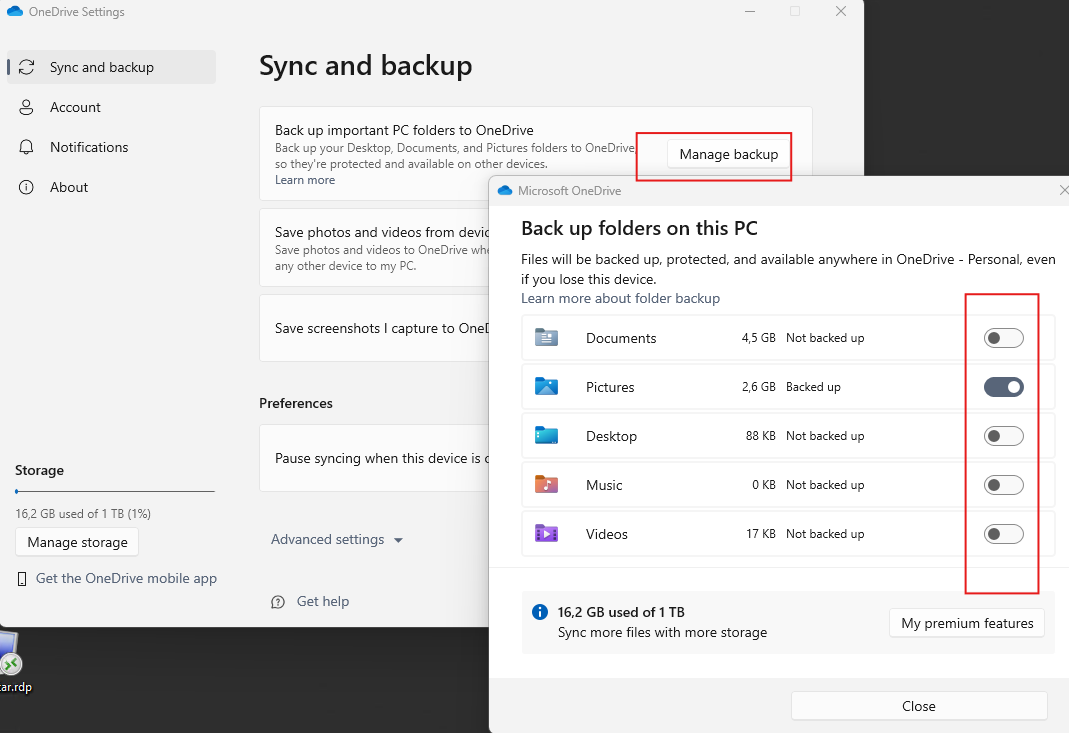Screen dimensions: 1069x733
Task: Go to the Account settings page
Action: [112, 107]
